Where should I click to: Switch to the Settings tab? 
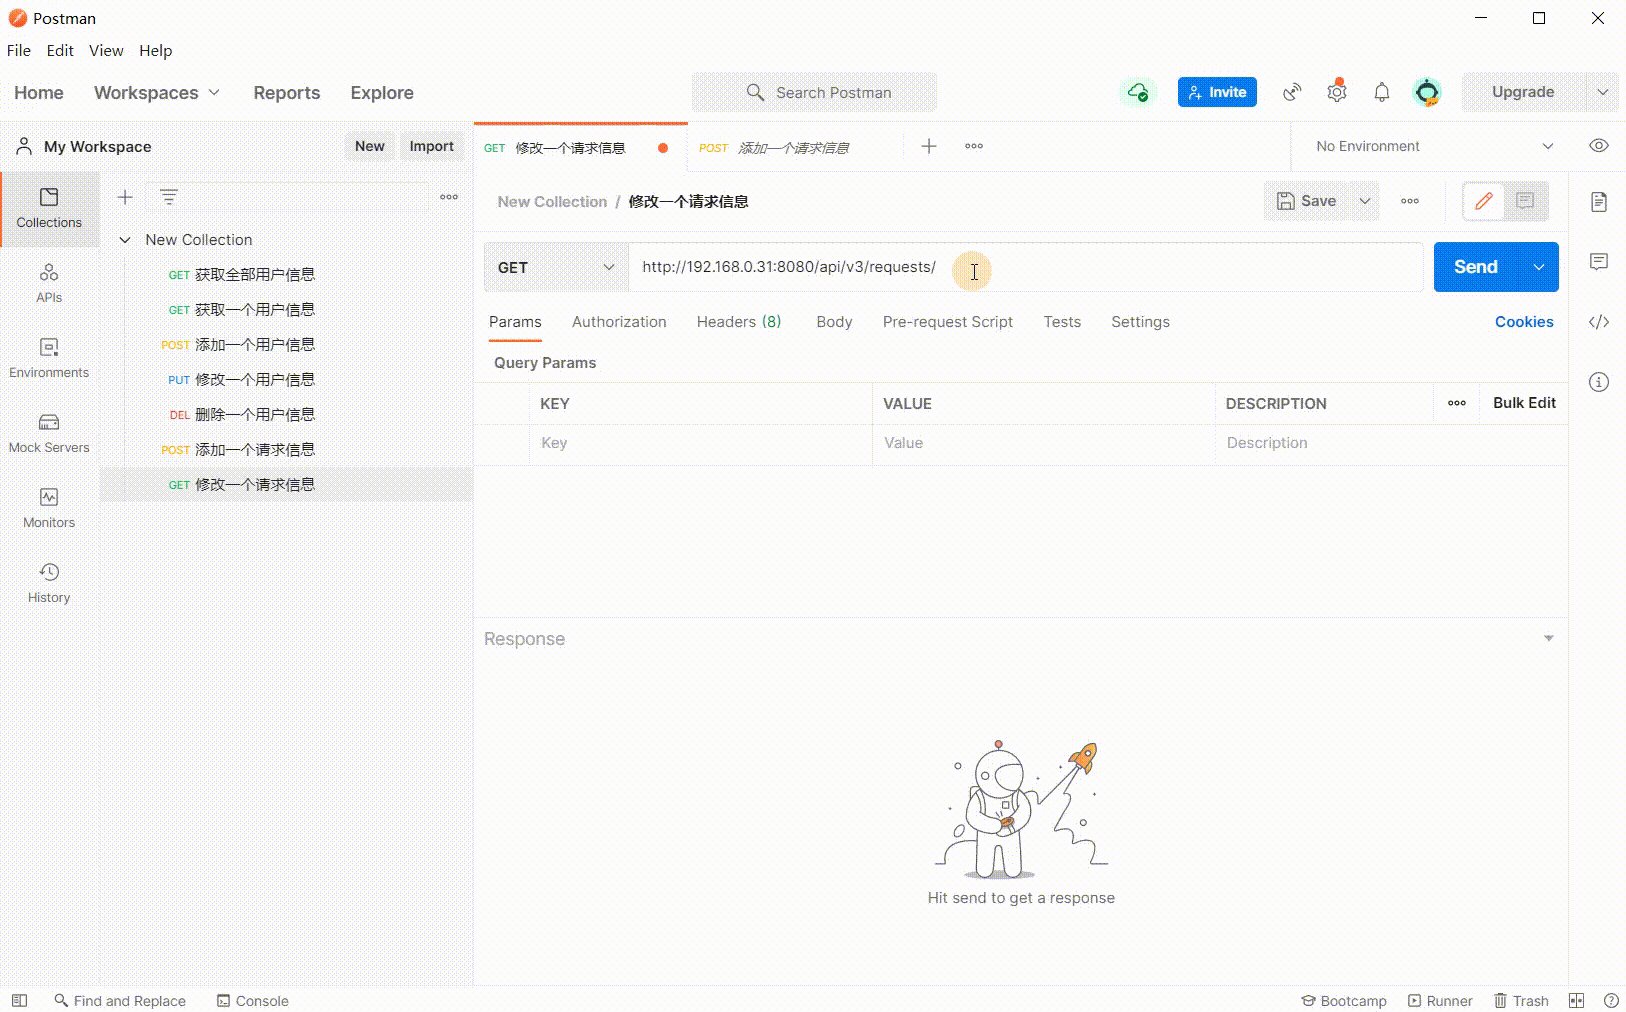1140,322
